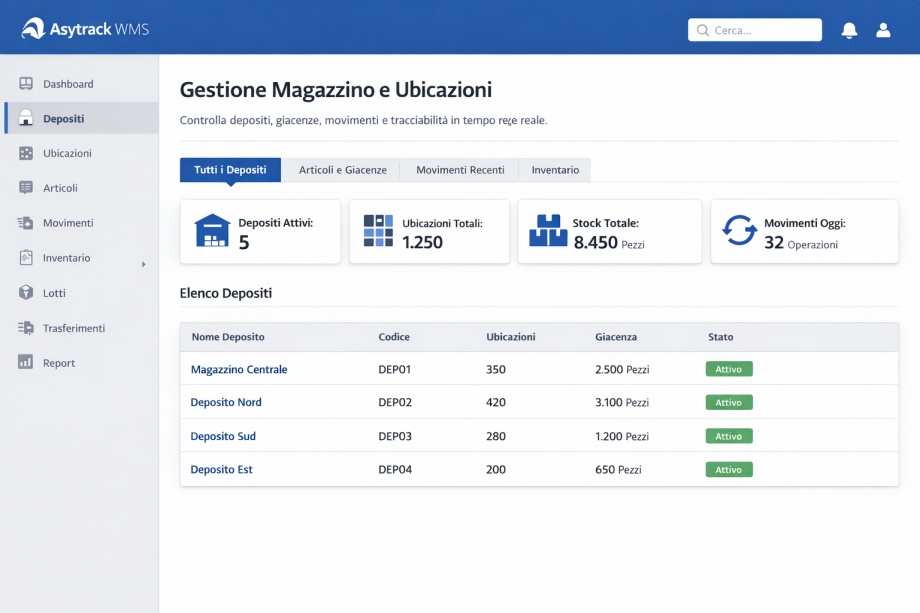Open the Deposito Nord link

[x=226, y=402]
